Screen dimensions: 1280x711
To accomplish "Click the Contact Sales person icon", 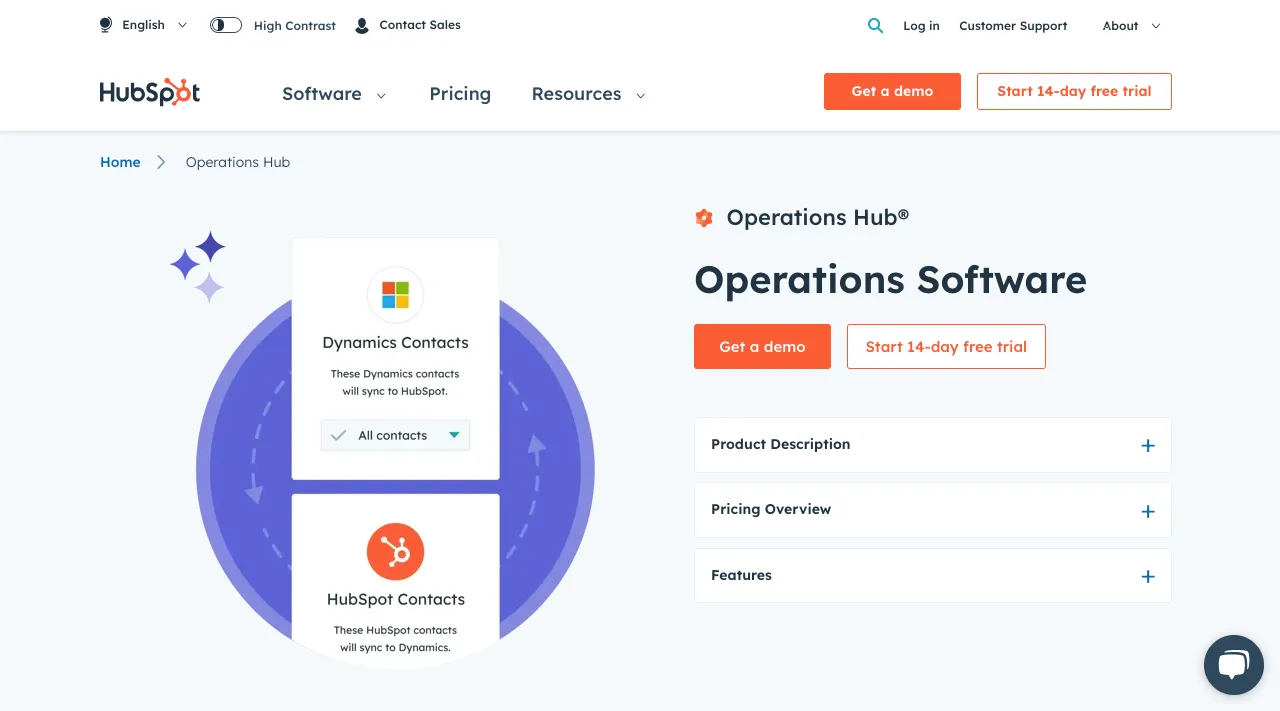I will pyautogui.click(x=362, y=25).
